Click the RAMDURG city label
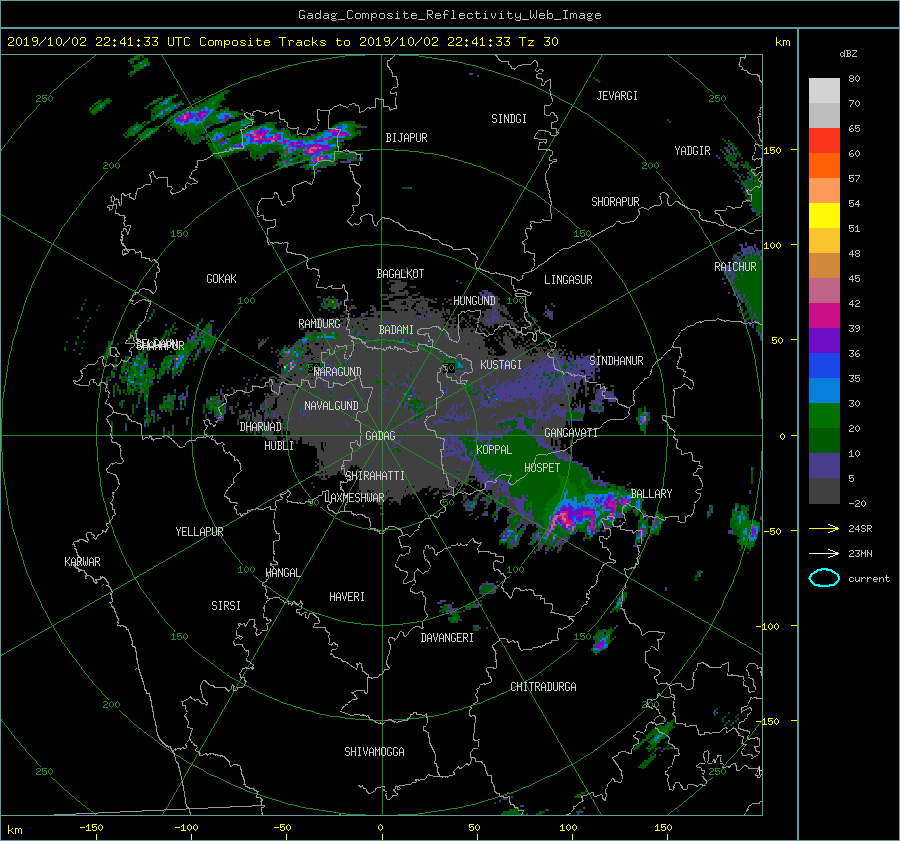Viewport: 900px width, 841px height. [319, 324]
